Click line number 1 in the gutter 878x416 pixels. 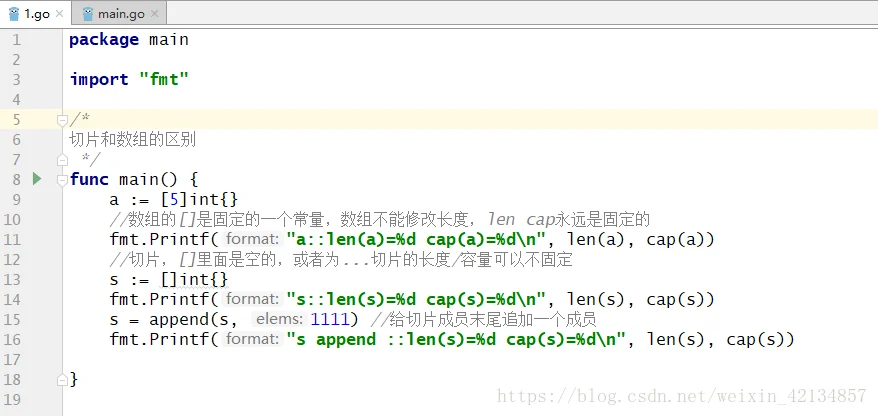click(x=16, y=40)
